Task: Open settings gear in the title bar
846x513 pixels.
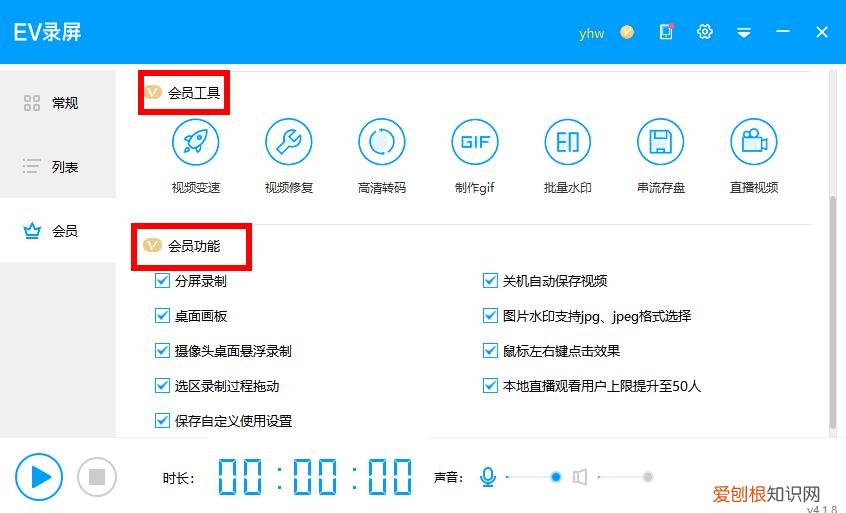Action: (x=705, y=32)
